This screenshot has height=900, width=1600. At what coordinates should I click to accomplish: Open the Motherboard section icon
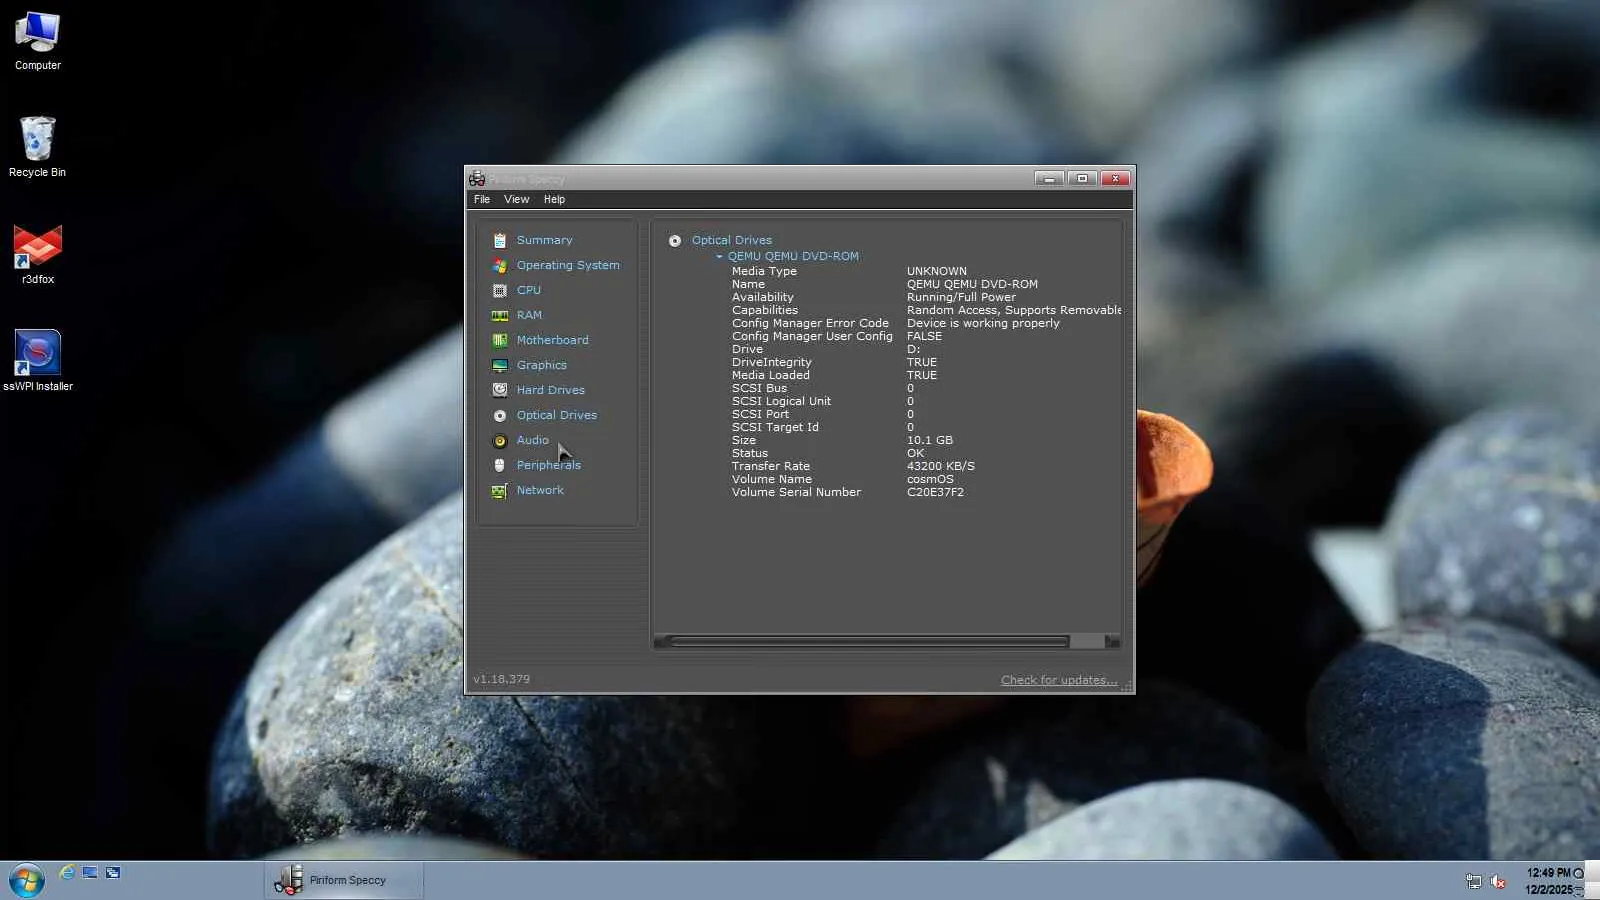pos(500,340)
